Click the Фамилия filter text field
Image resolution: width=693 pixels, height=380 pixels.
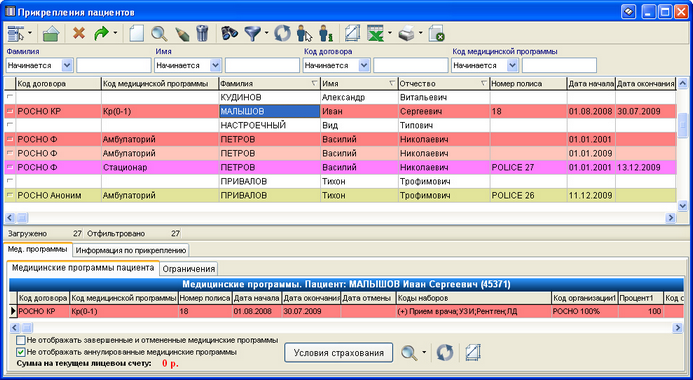[114, 65]
